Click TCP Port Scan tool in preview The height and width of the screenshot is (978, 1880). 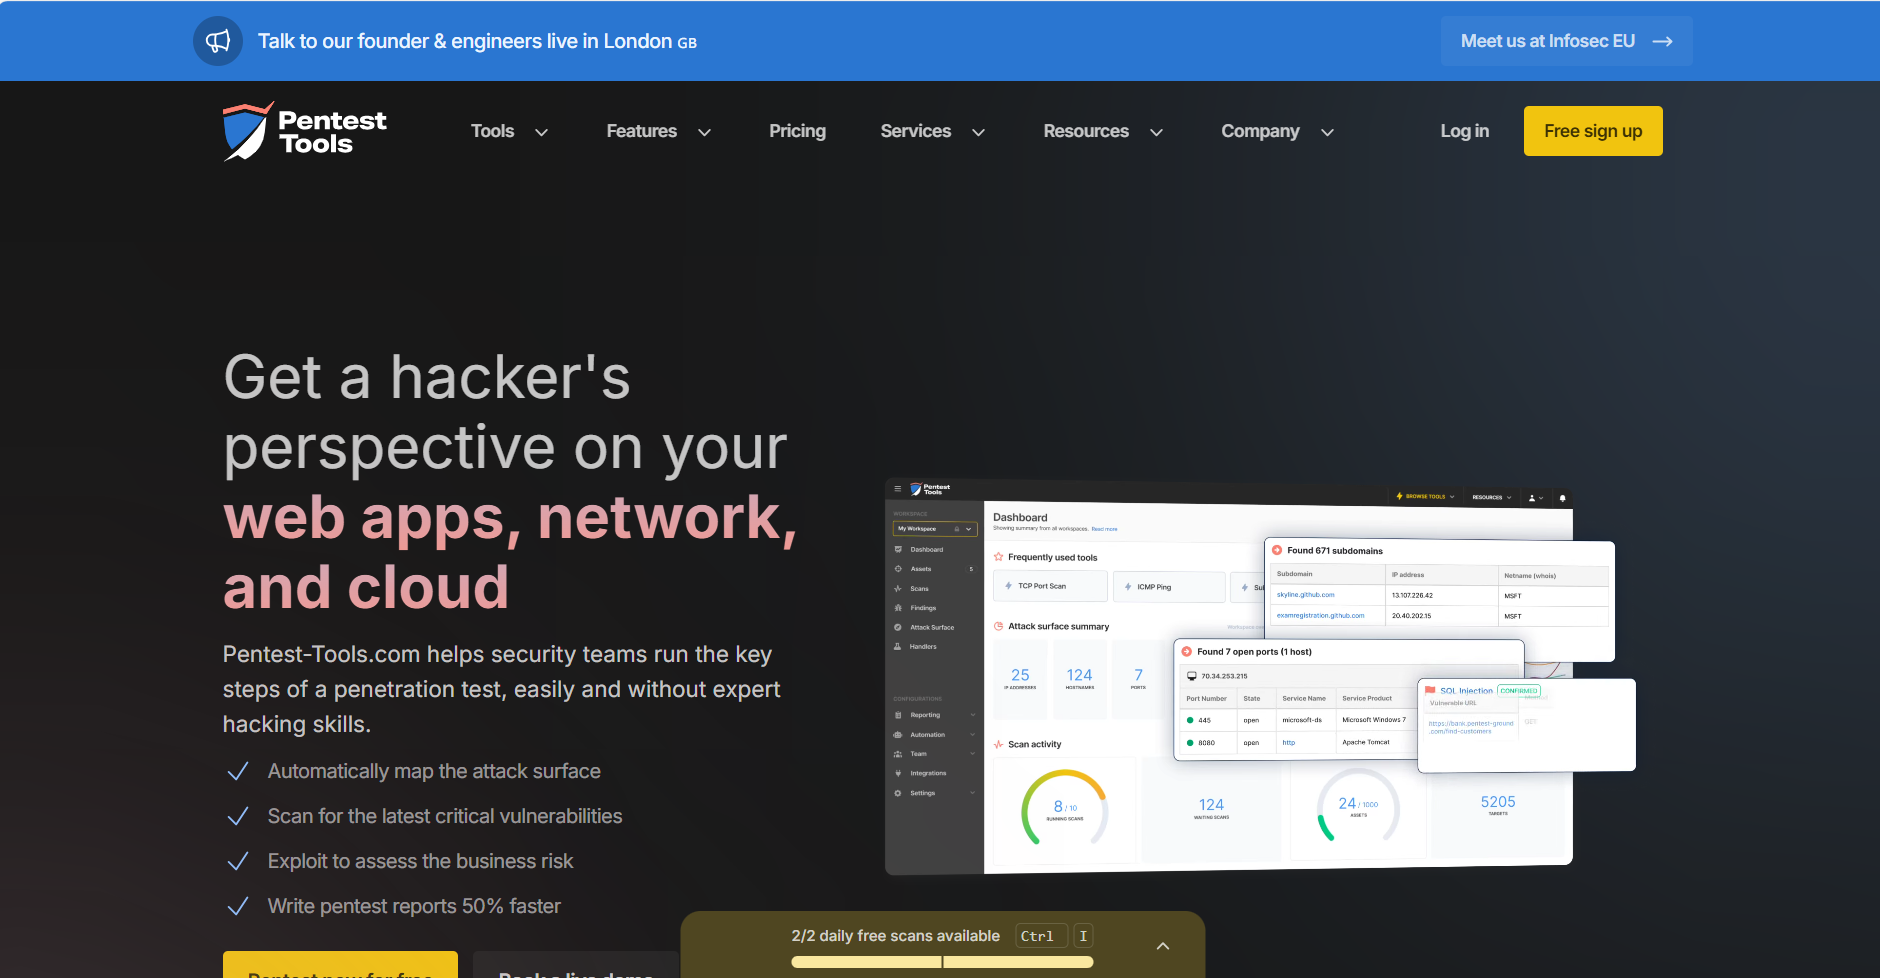point(1050,586)
